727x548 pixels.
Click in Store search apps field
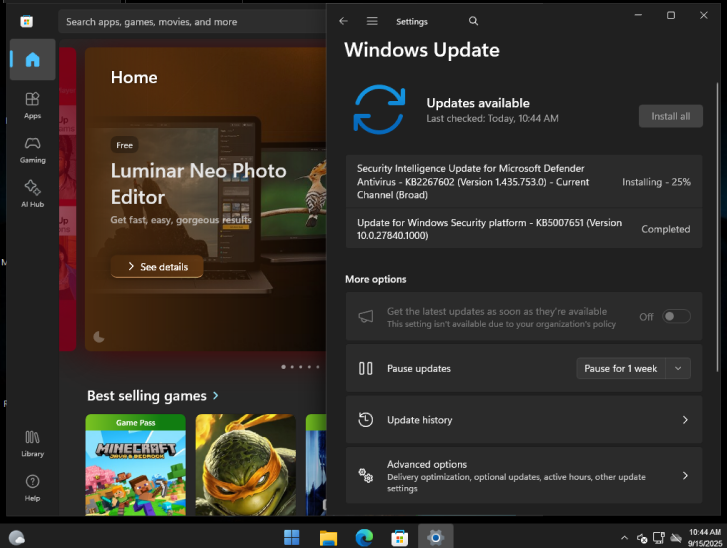point(192,22)
